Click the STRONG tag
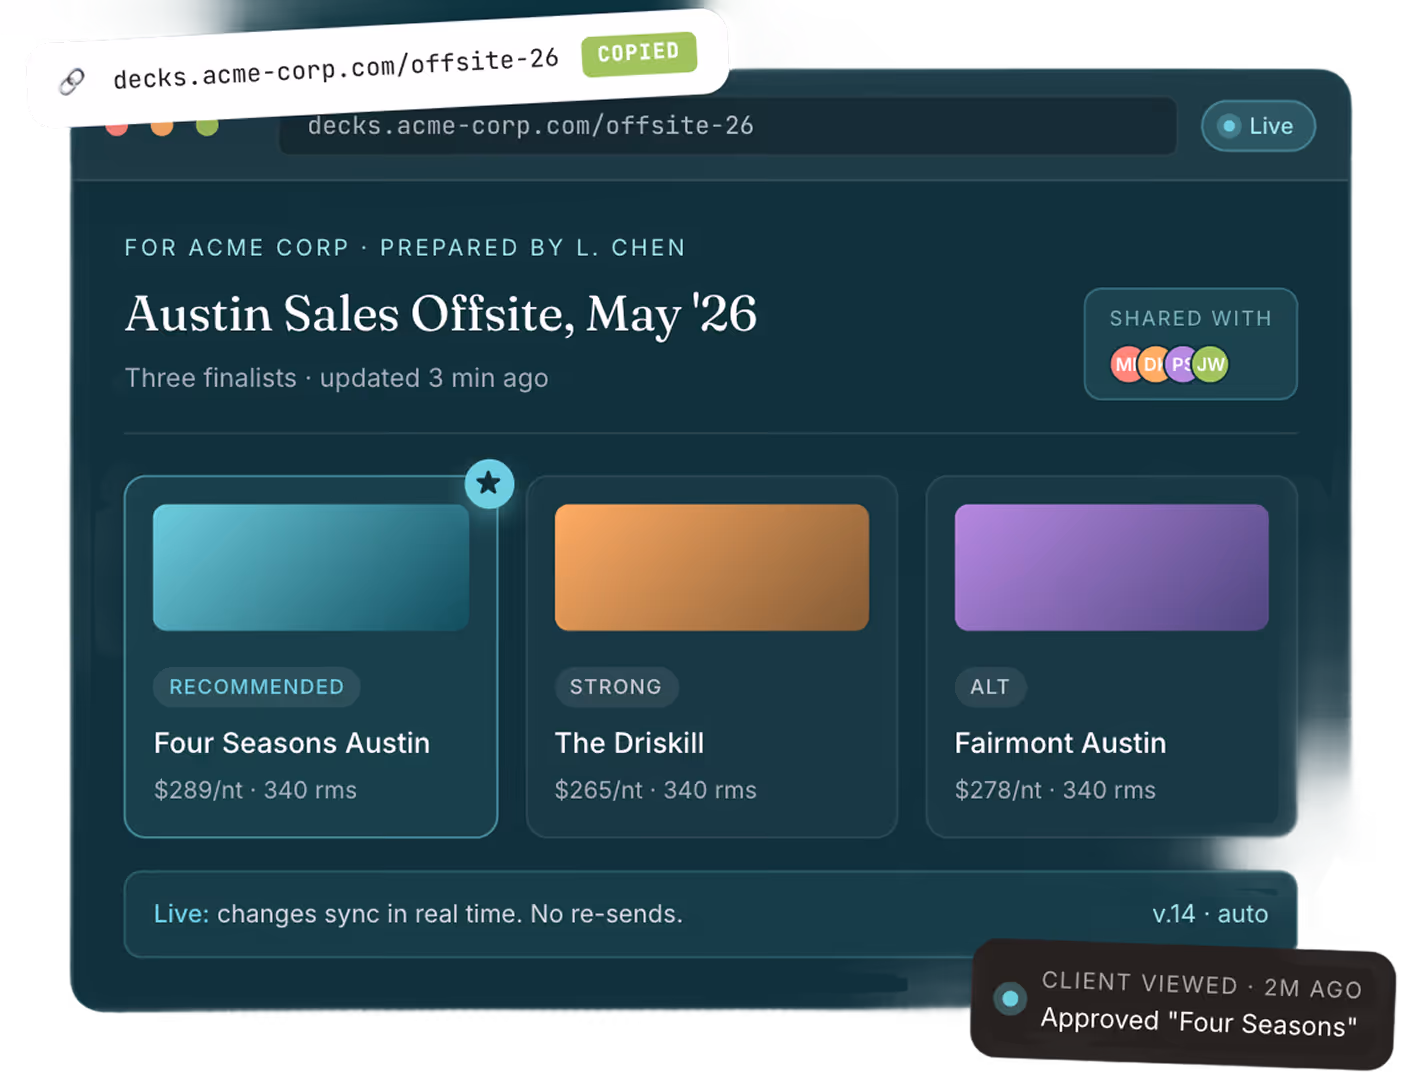Viewport: 1412px width, 1082px height. click(x=616, y=687)
